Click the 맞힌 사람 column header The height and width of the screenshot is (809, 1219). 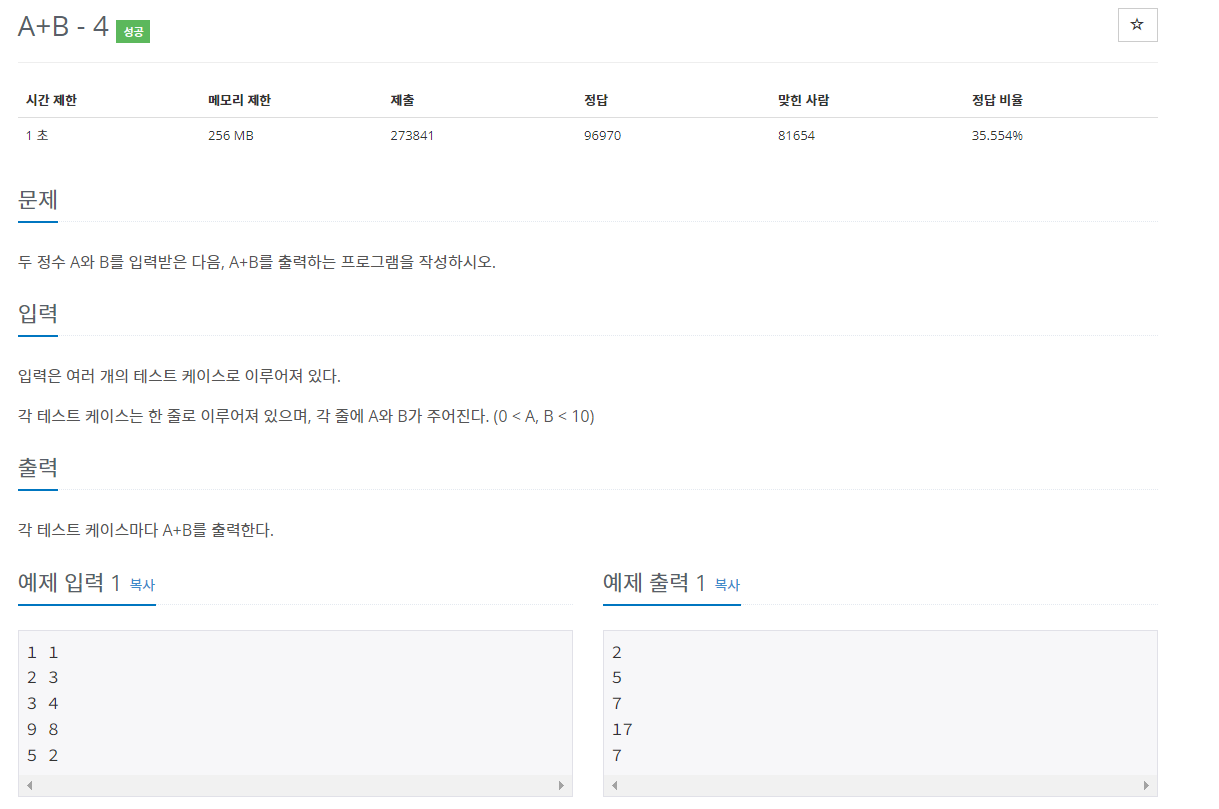803,100
